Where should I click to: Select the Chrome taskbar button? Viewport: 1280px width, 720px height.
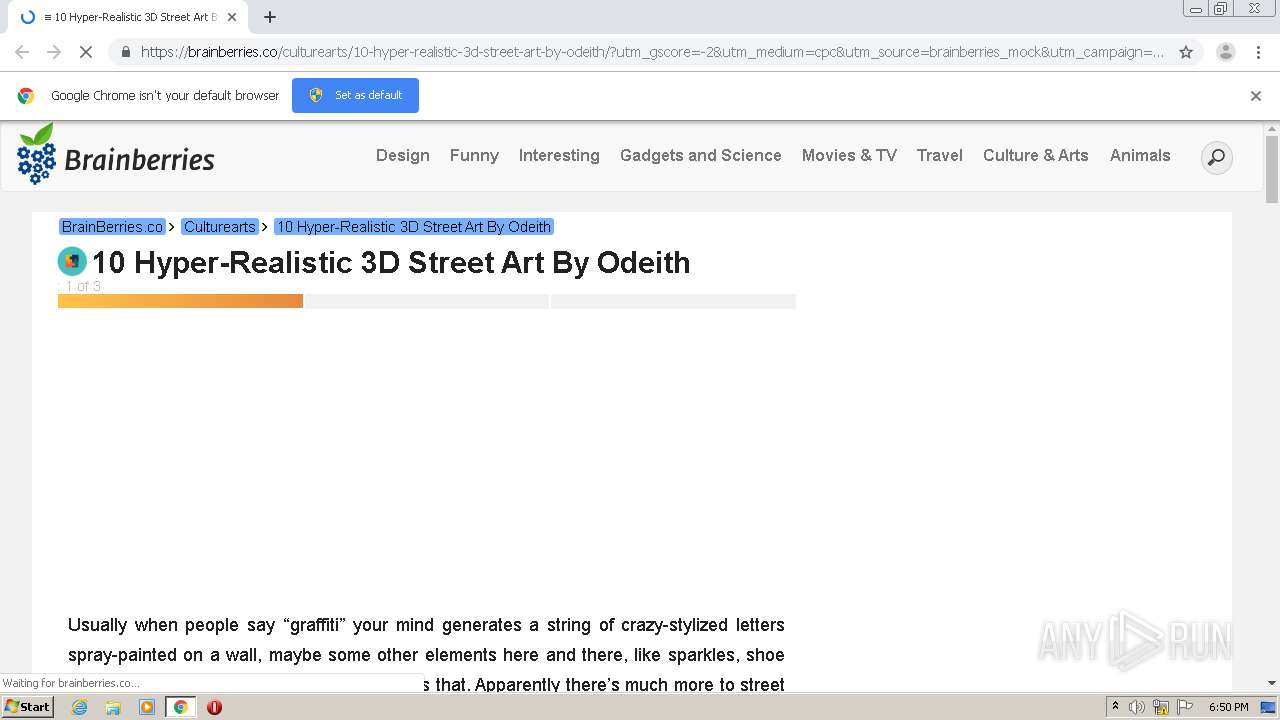(180, 707)
